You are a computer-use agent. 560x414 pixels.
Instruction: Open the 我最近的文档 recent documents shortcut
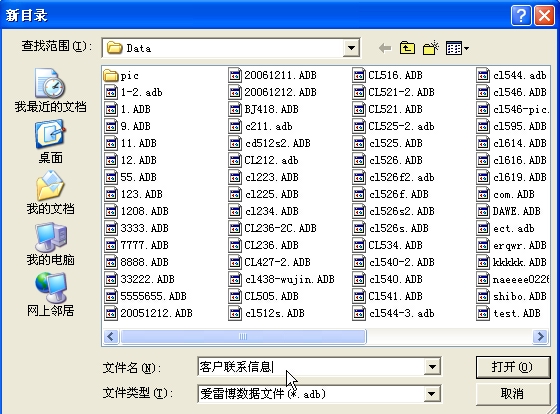pyautogui.click(x=50, y=90)
